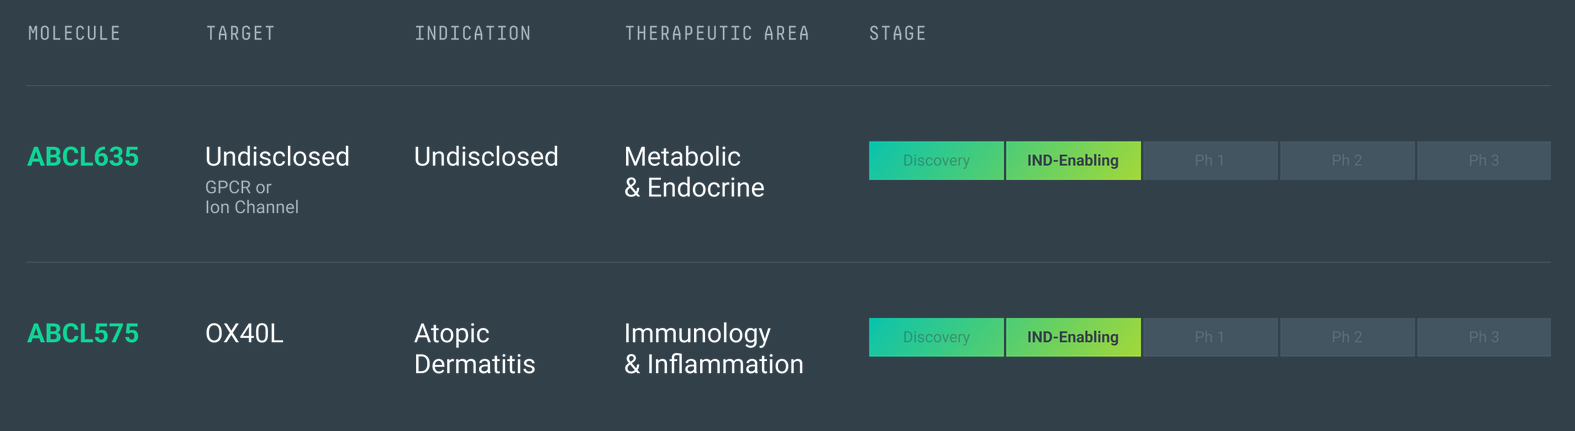Viewport: 1575px width, 431px height.
Task: Click the Ph 2 stage block for ABCL635
Action: 1347,161
